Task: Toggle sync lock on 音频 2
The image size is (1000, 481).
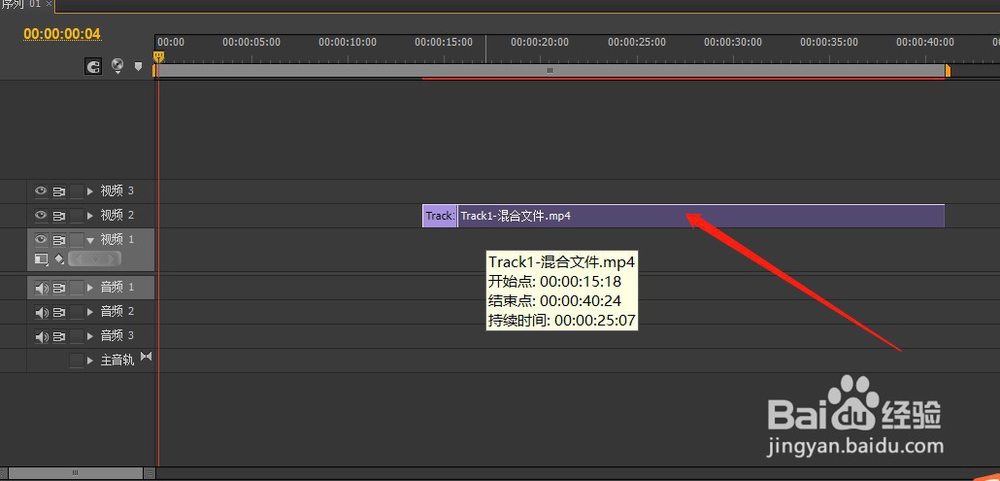Action: [x=59, y=312]
